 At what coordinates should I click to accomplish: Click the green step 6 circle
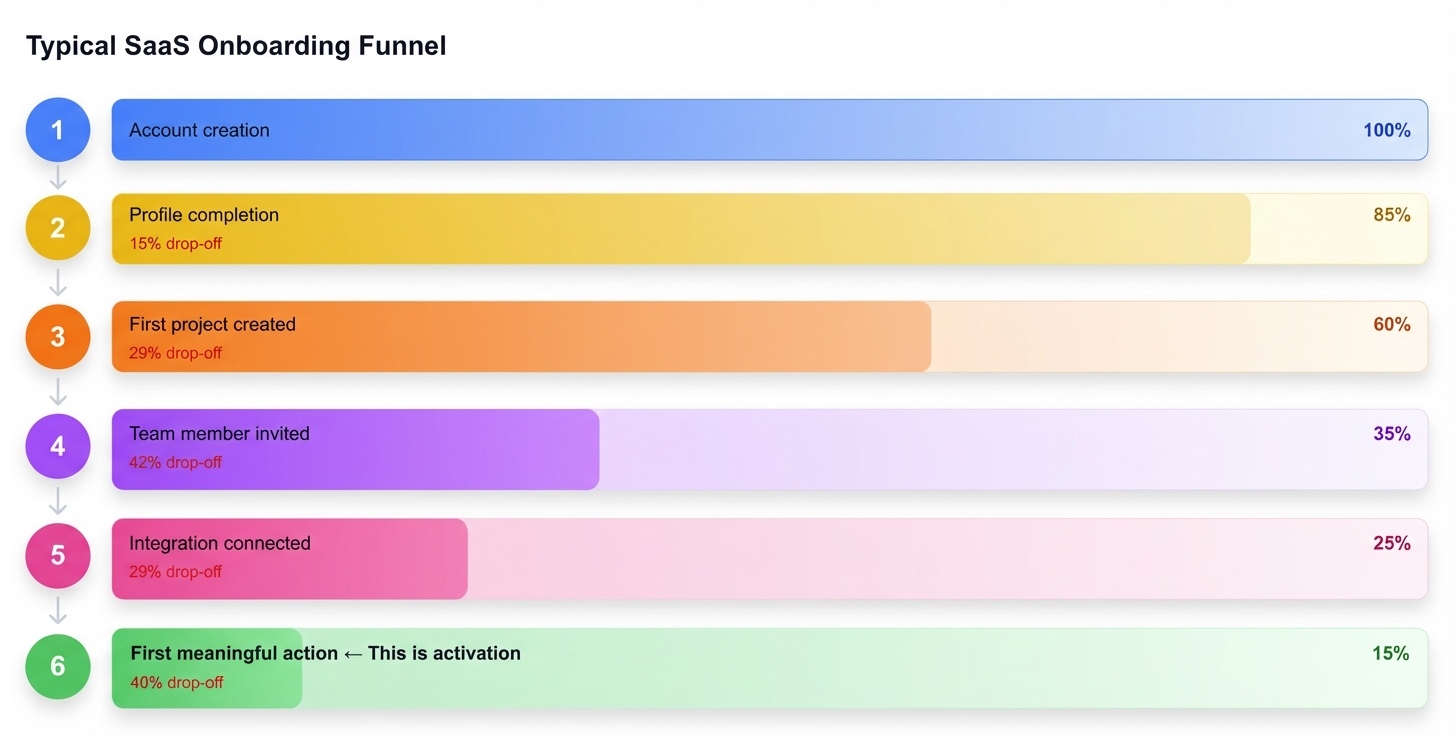[x=58, y=666]
